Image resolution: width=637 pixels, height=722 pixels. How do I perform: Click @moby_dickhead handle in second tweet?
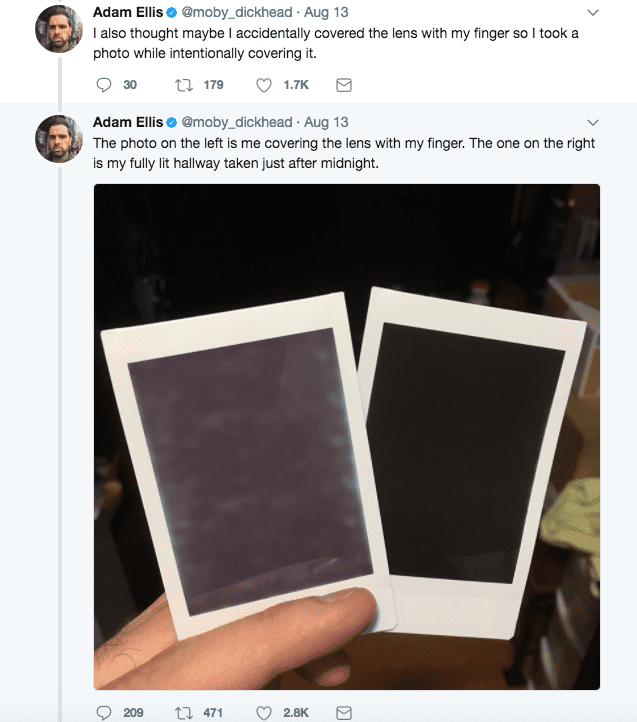click(237, 122)
